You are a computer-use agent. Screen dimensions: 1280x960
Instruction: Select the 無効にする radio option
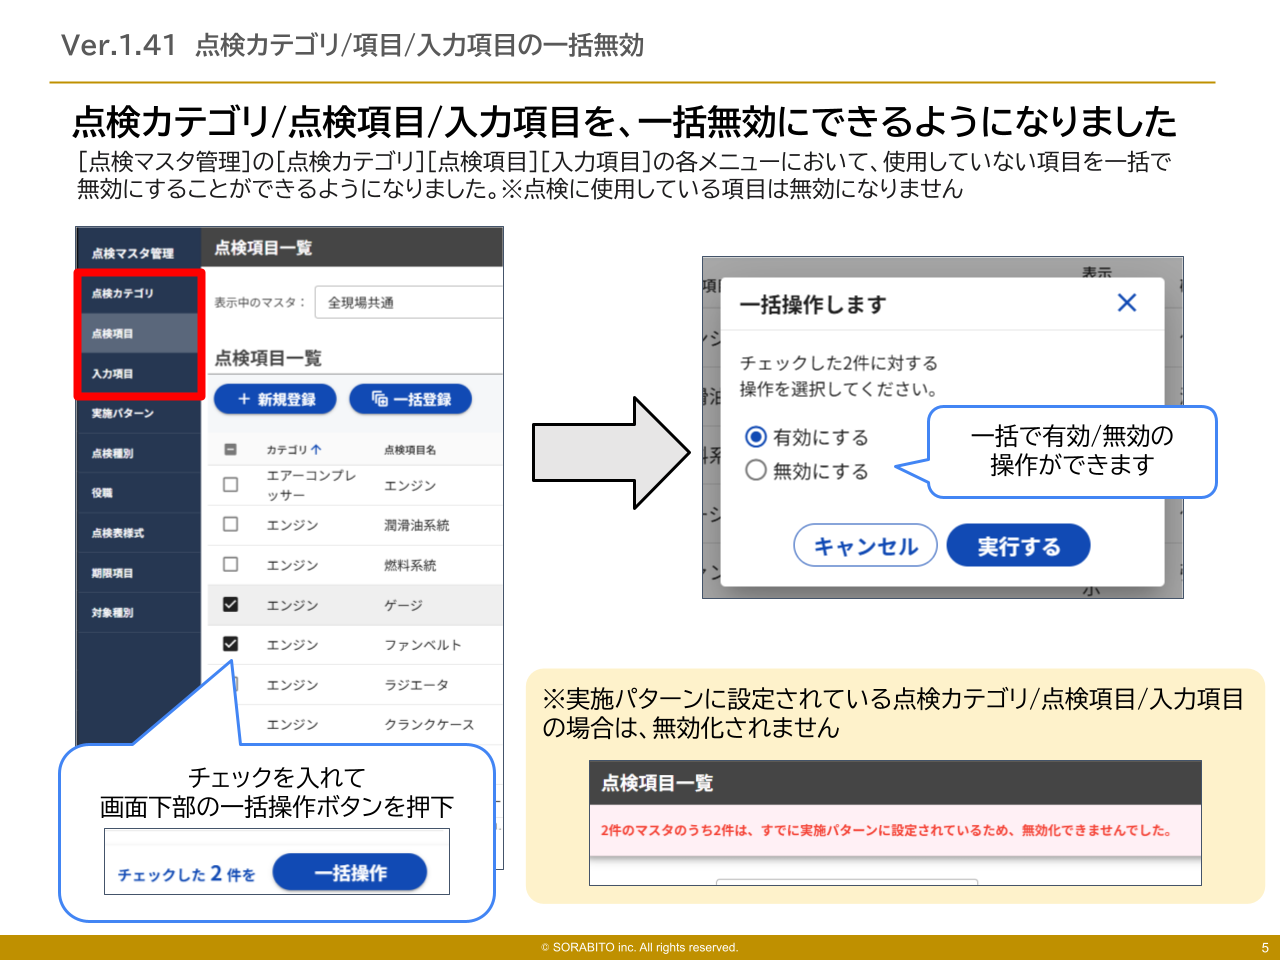click(756, 470)
